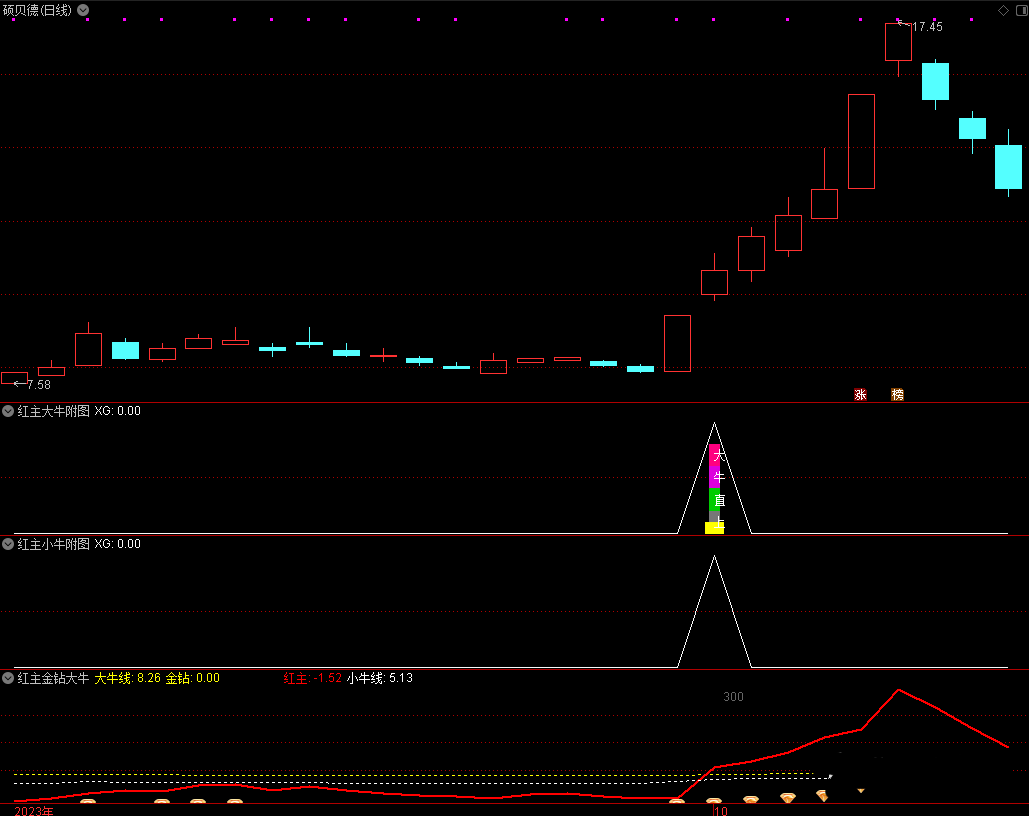Click the 硕贝德(日线) stock title
This screenshot has height=816, width=1029.
[x=37, y=10]
